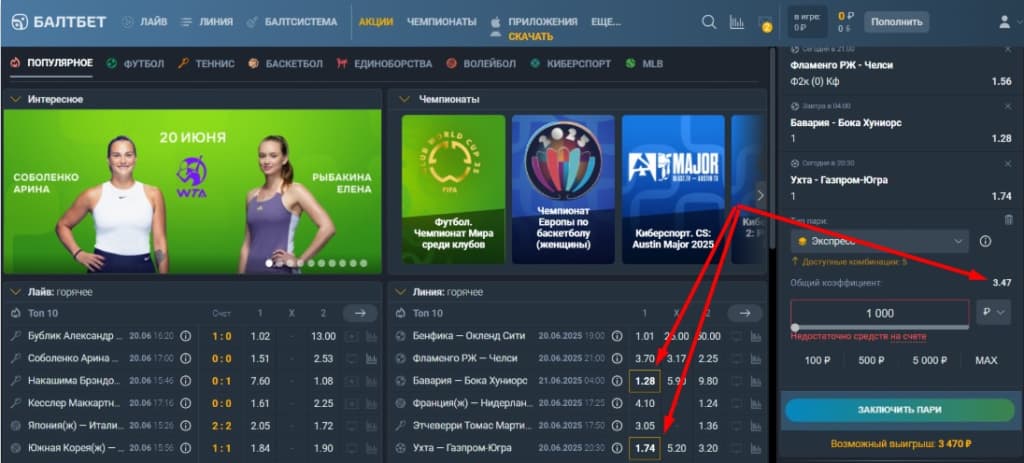The width and height of the screenshot is (1024, 463).
Task: Open the info icon for Фламенго РЖ — Челси
Action: coord(616,359)
